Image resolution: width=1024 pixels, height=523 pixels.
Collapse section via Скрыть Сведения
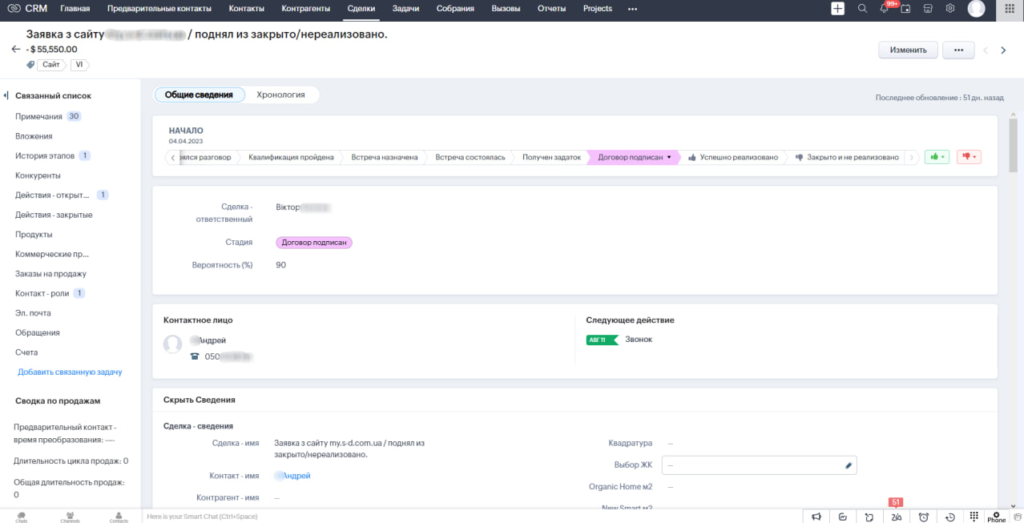199,400
